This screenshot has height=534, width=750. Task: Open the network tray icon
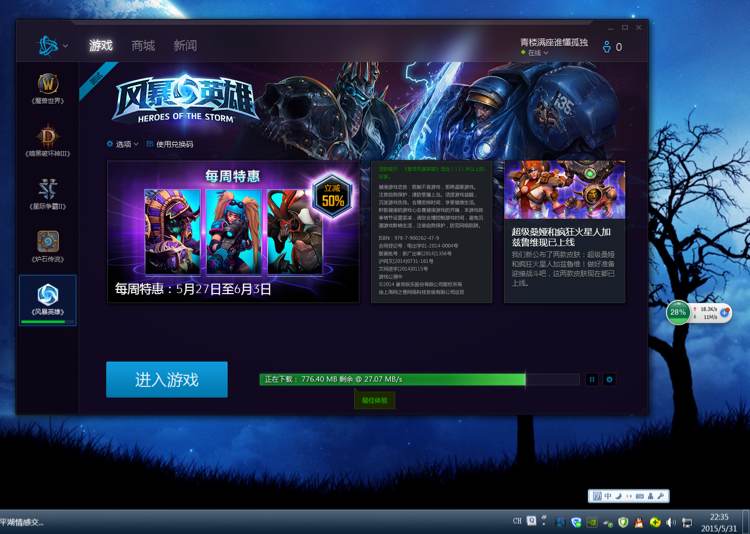tap(687, 523)
